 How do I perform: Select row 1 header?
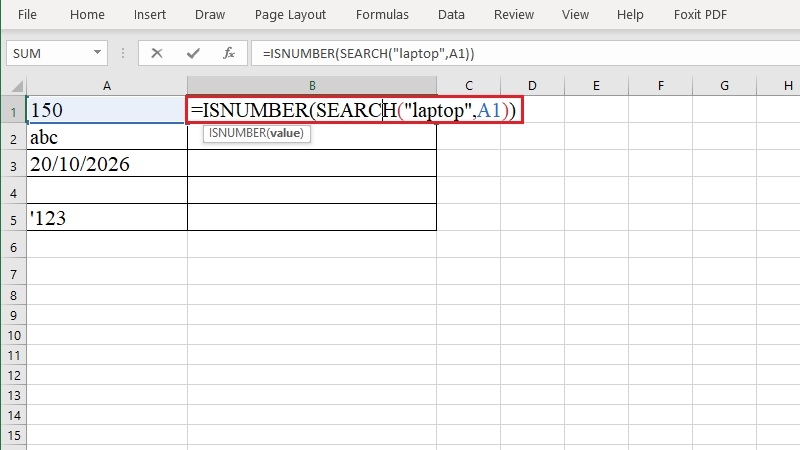[14, 110]
